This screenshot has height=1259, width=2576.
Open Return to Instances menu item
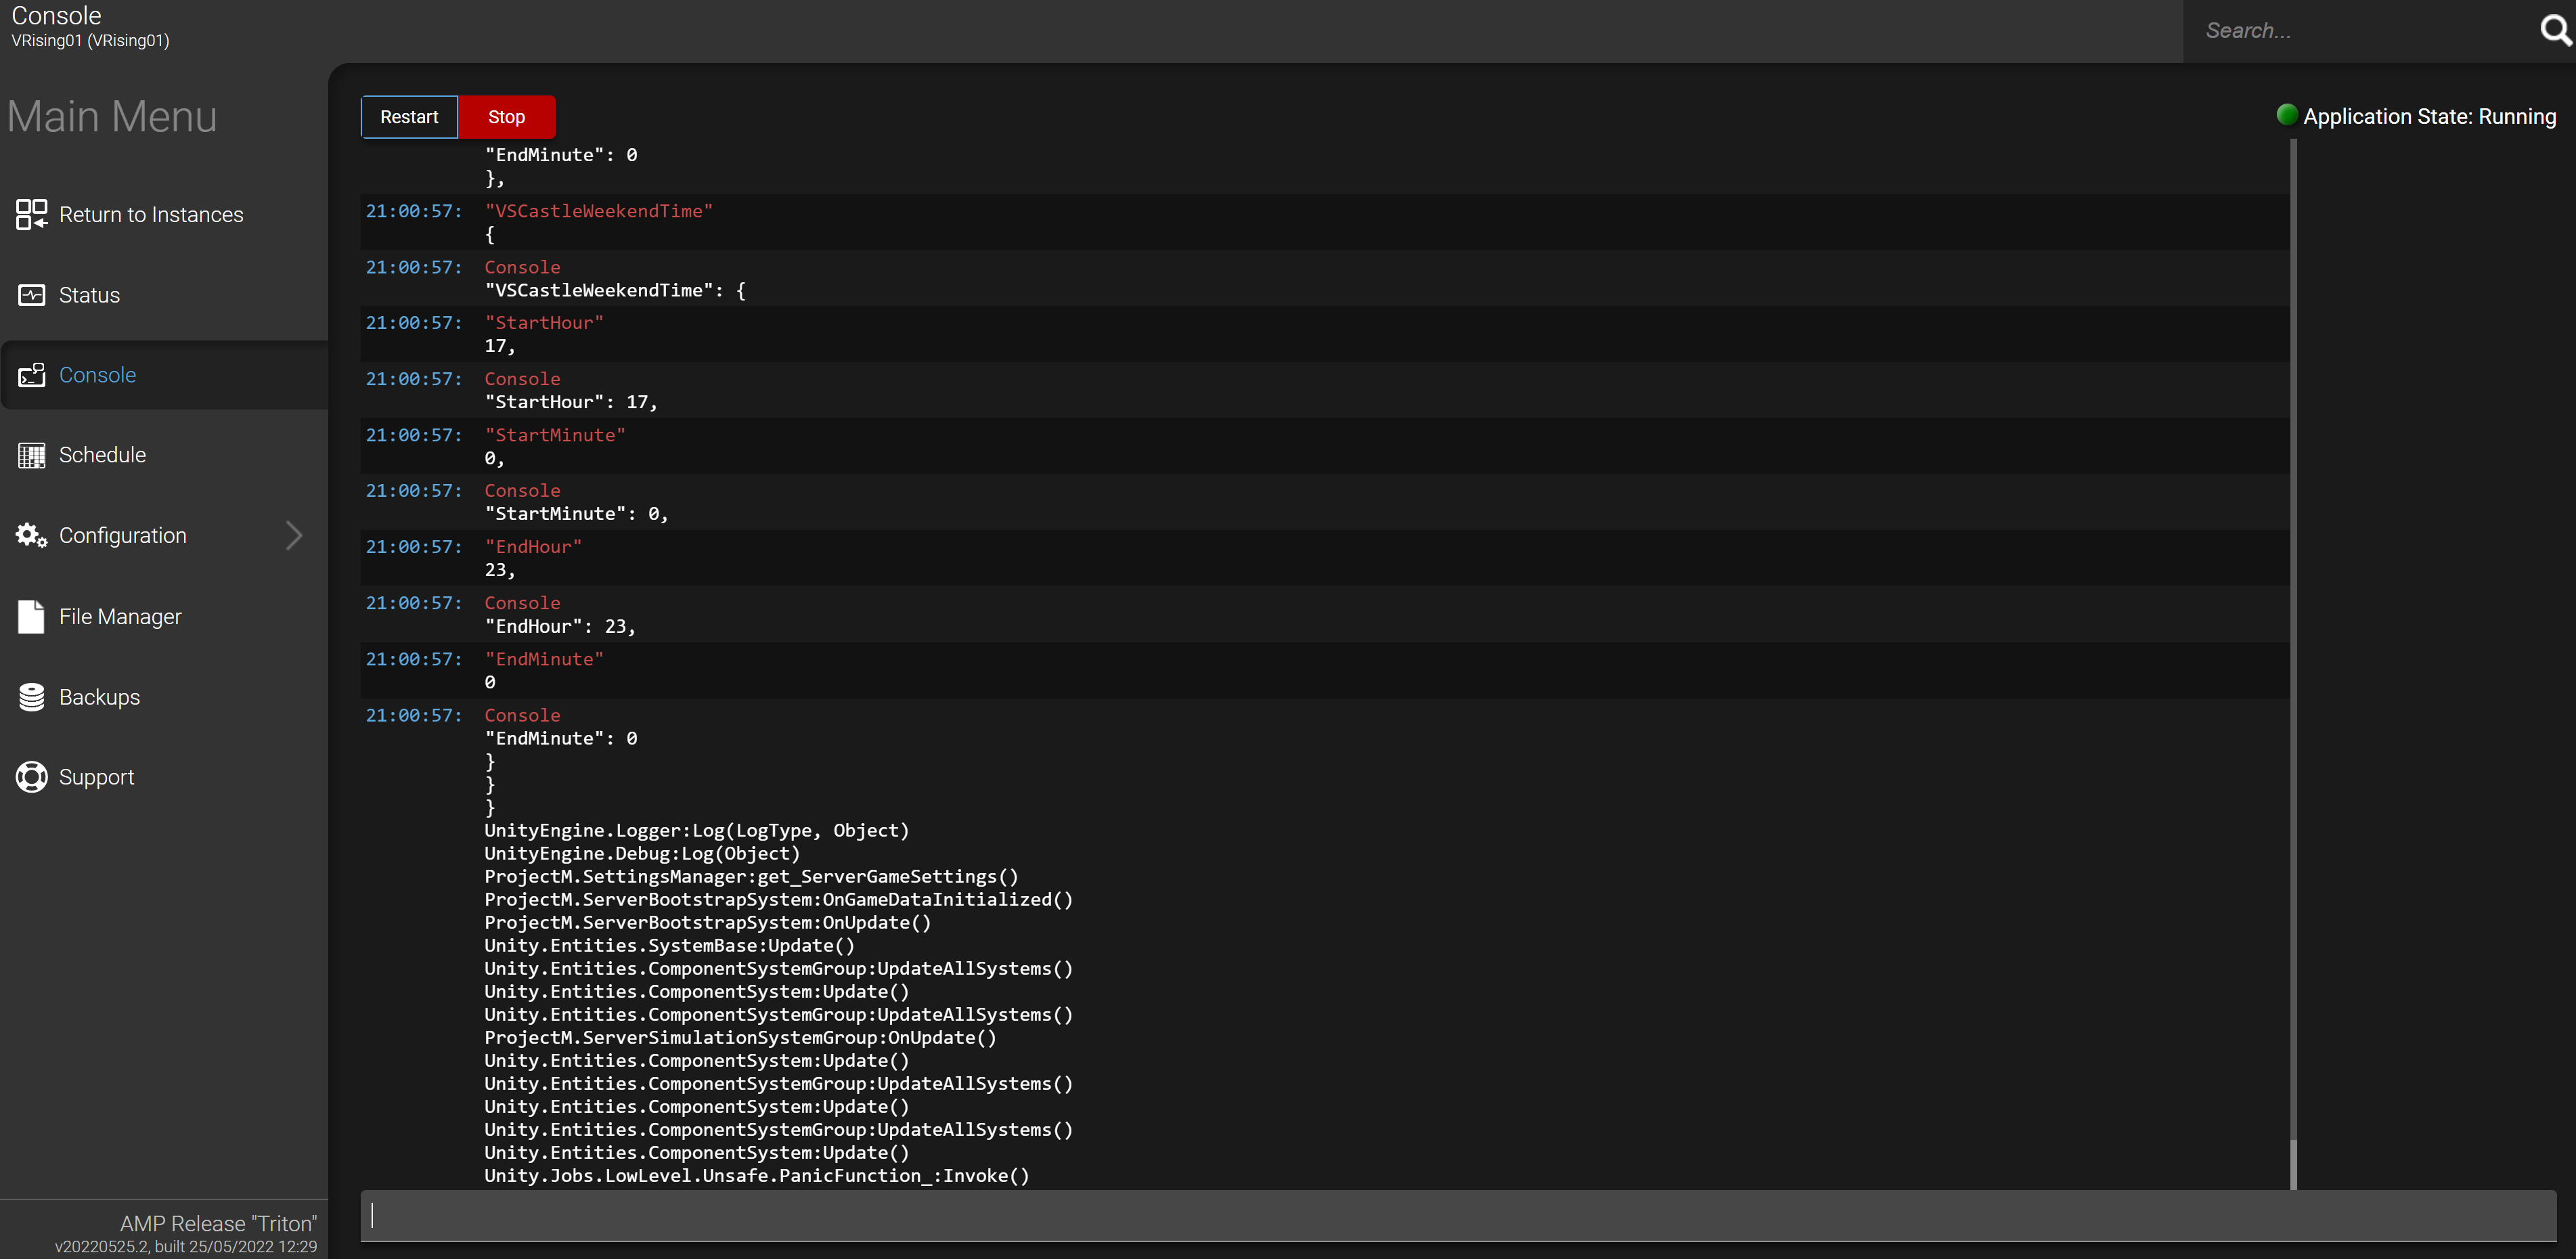[x=164, y=214]
